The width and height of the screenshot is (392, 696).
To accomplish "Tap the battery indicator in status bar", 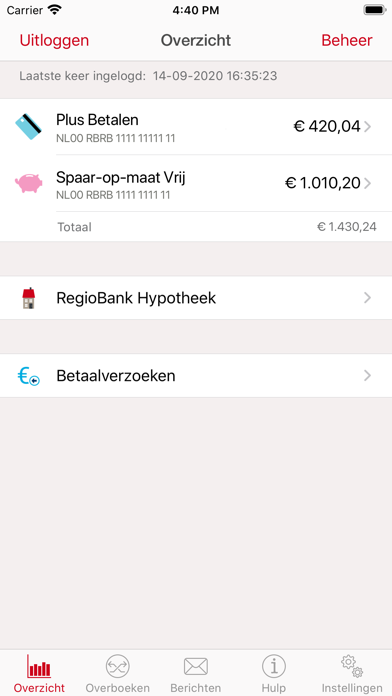I will tap(375, 10).
